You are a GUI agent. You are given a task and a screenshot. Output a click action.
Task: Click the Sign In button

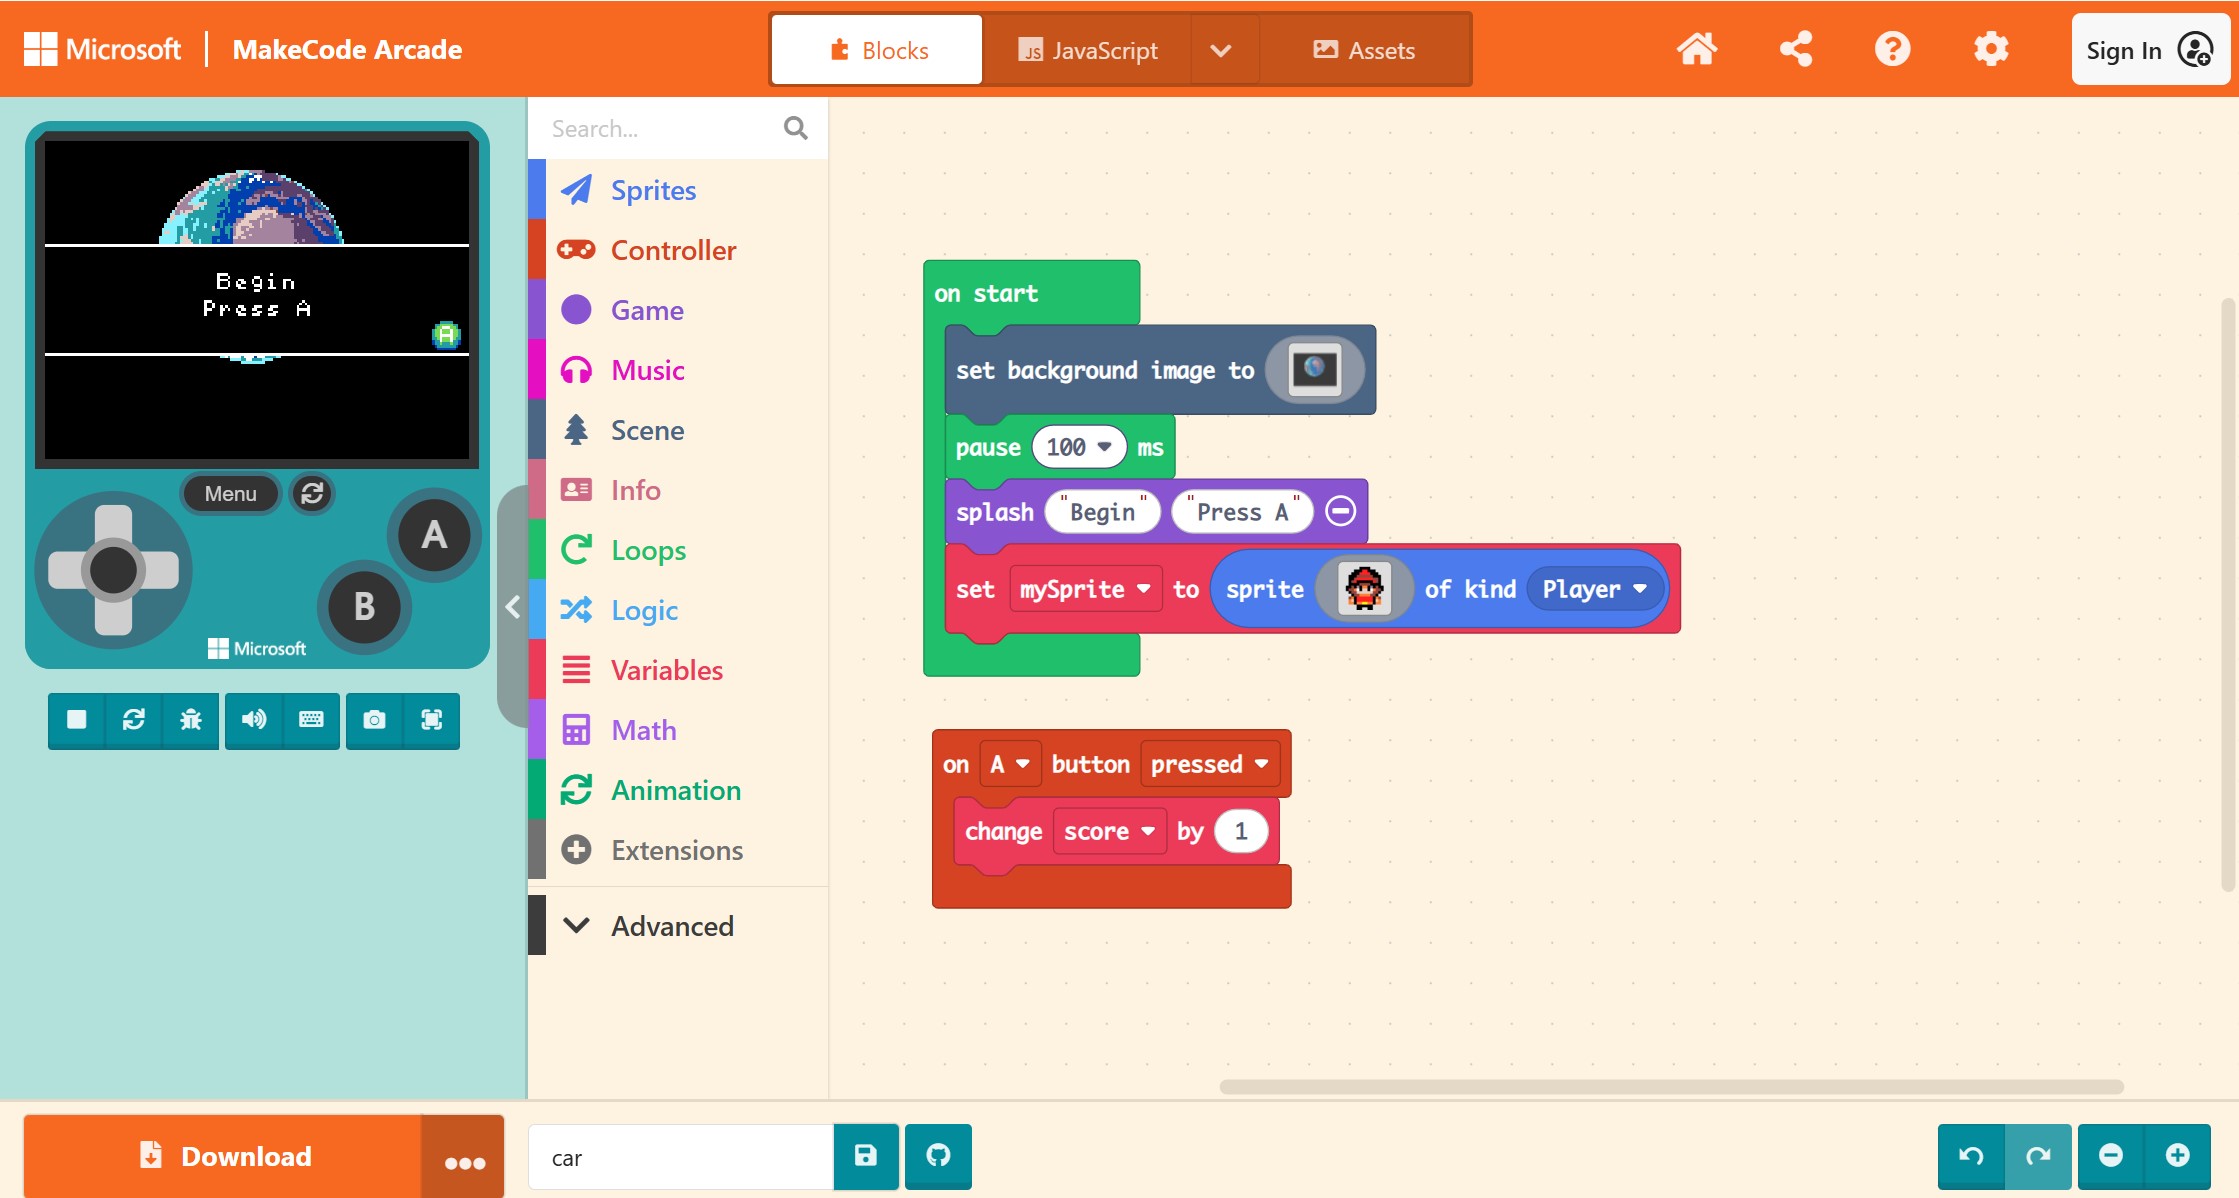click(2149, 50)
